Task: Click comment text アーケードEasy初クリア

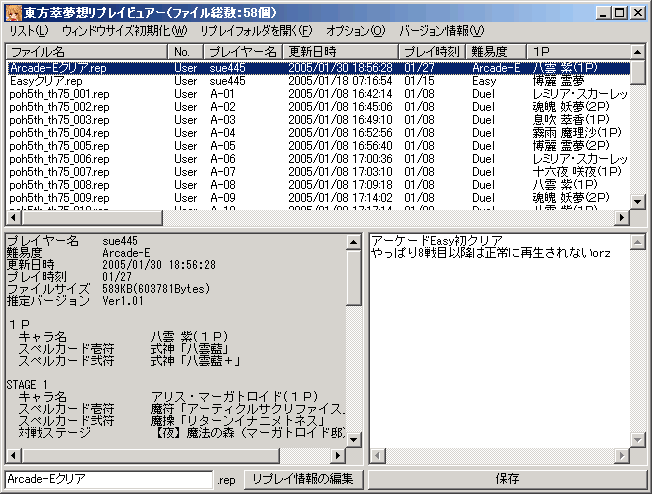Action: (x=437, y=241)
